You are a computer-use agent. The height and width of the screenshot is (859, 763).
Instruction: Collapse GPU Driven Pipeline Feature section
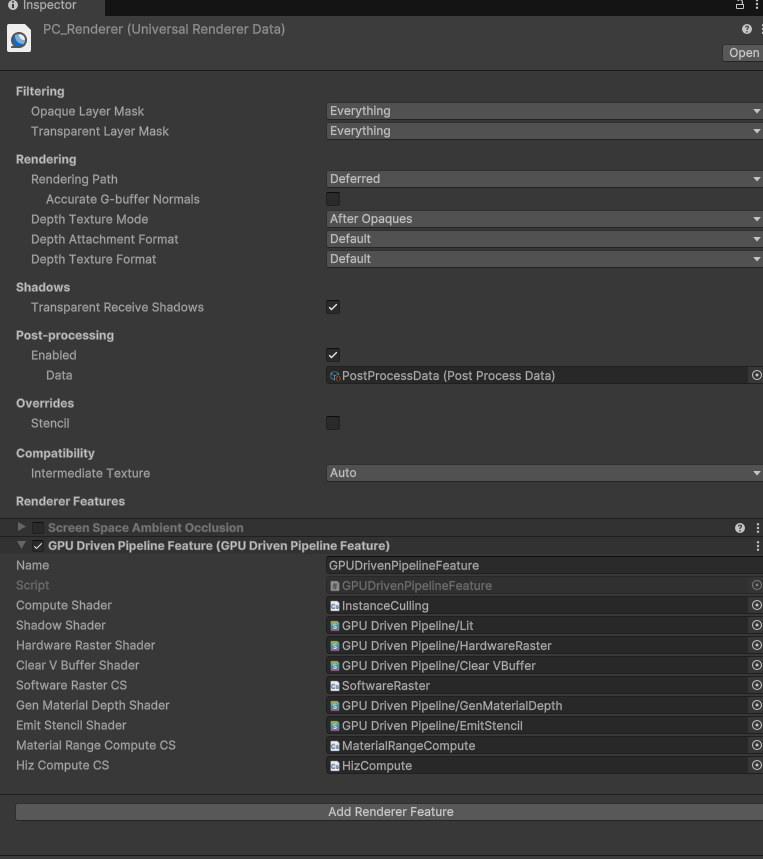coord(21,545)
